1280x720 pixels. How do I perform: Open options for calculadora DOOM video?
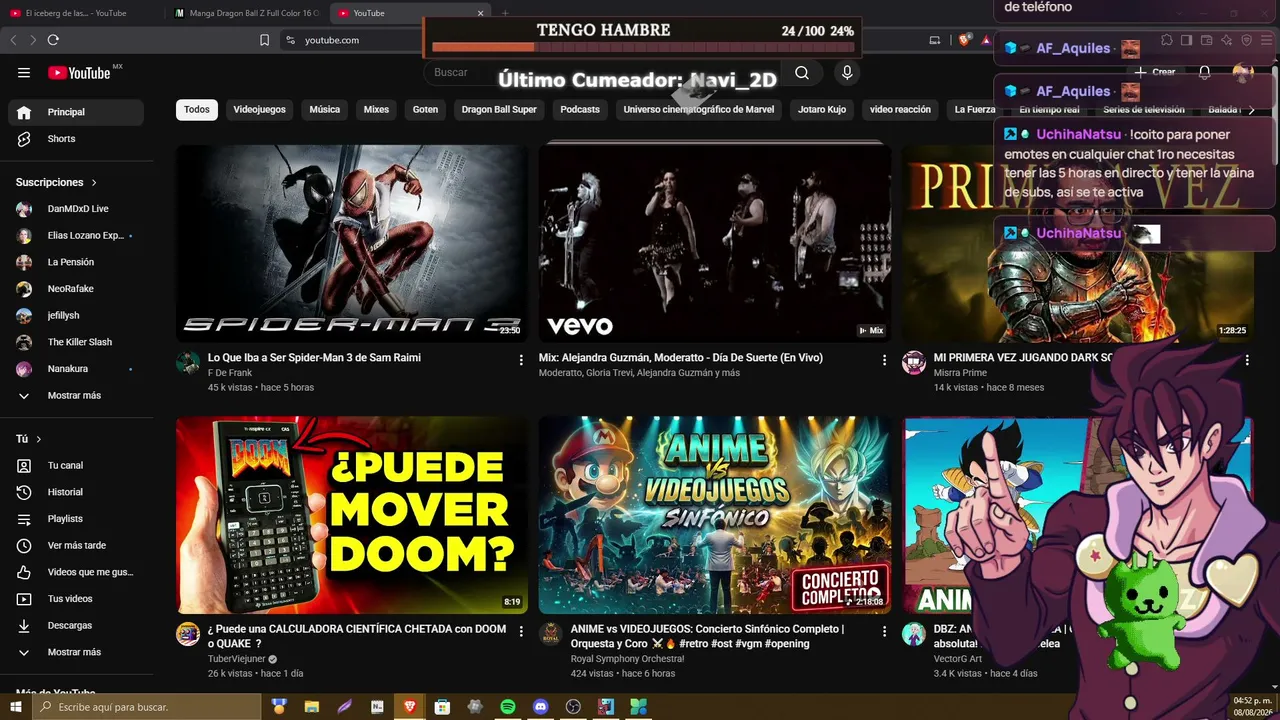pos(521,632)
